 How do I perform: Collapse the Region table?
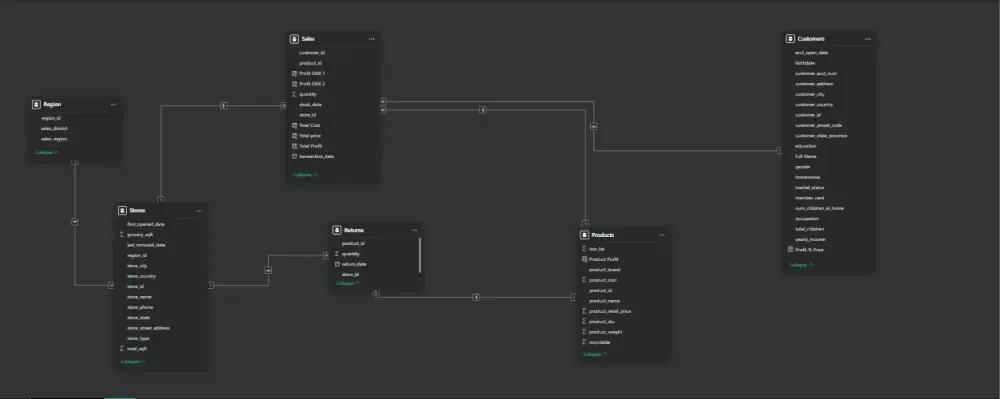coord(47,153)
